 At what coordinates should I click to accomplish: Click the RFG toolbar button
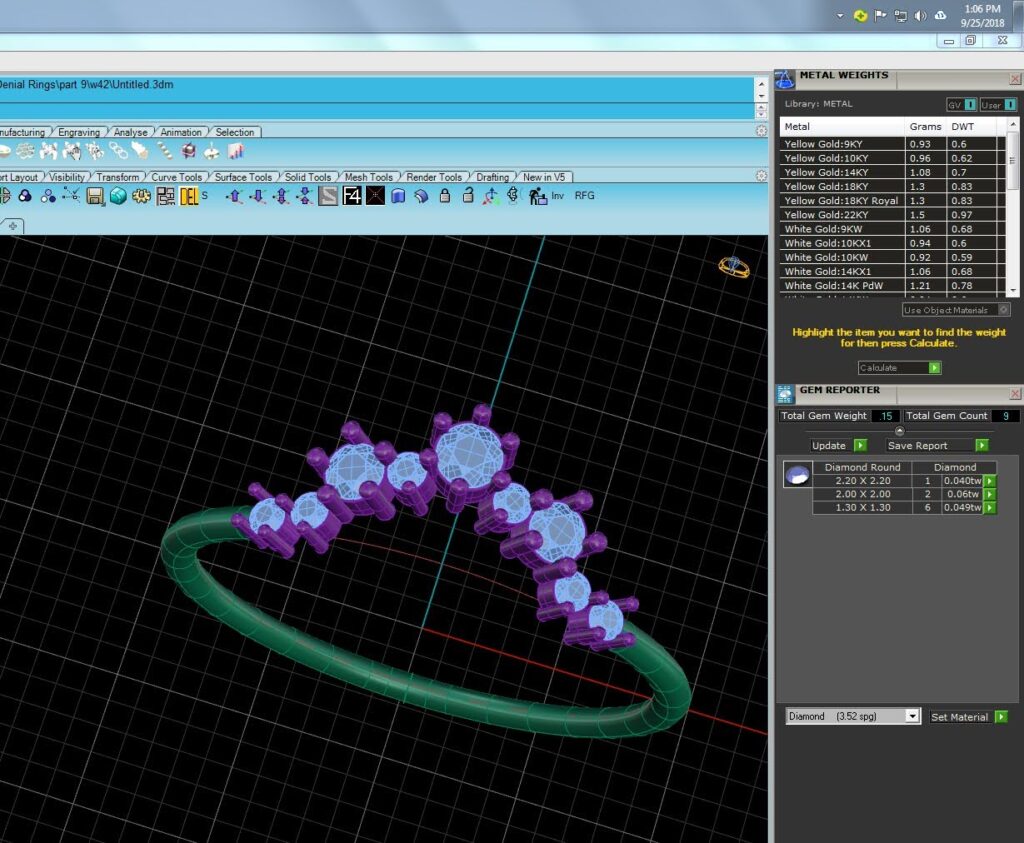click(x=584, y=196)
